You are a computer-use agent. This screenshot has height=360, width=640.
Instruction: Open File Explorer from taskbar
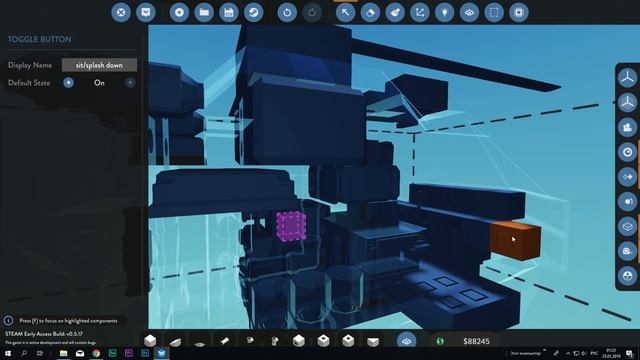pyautogui.click(x=63, y=353)
